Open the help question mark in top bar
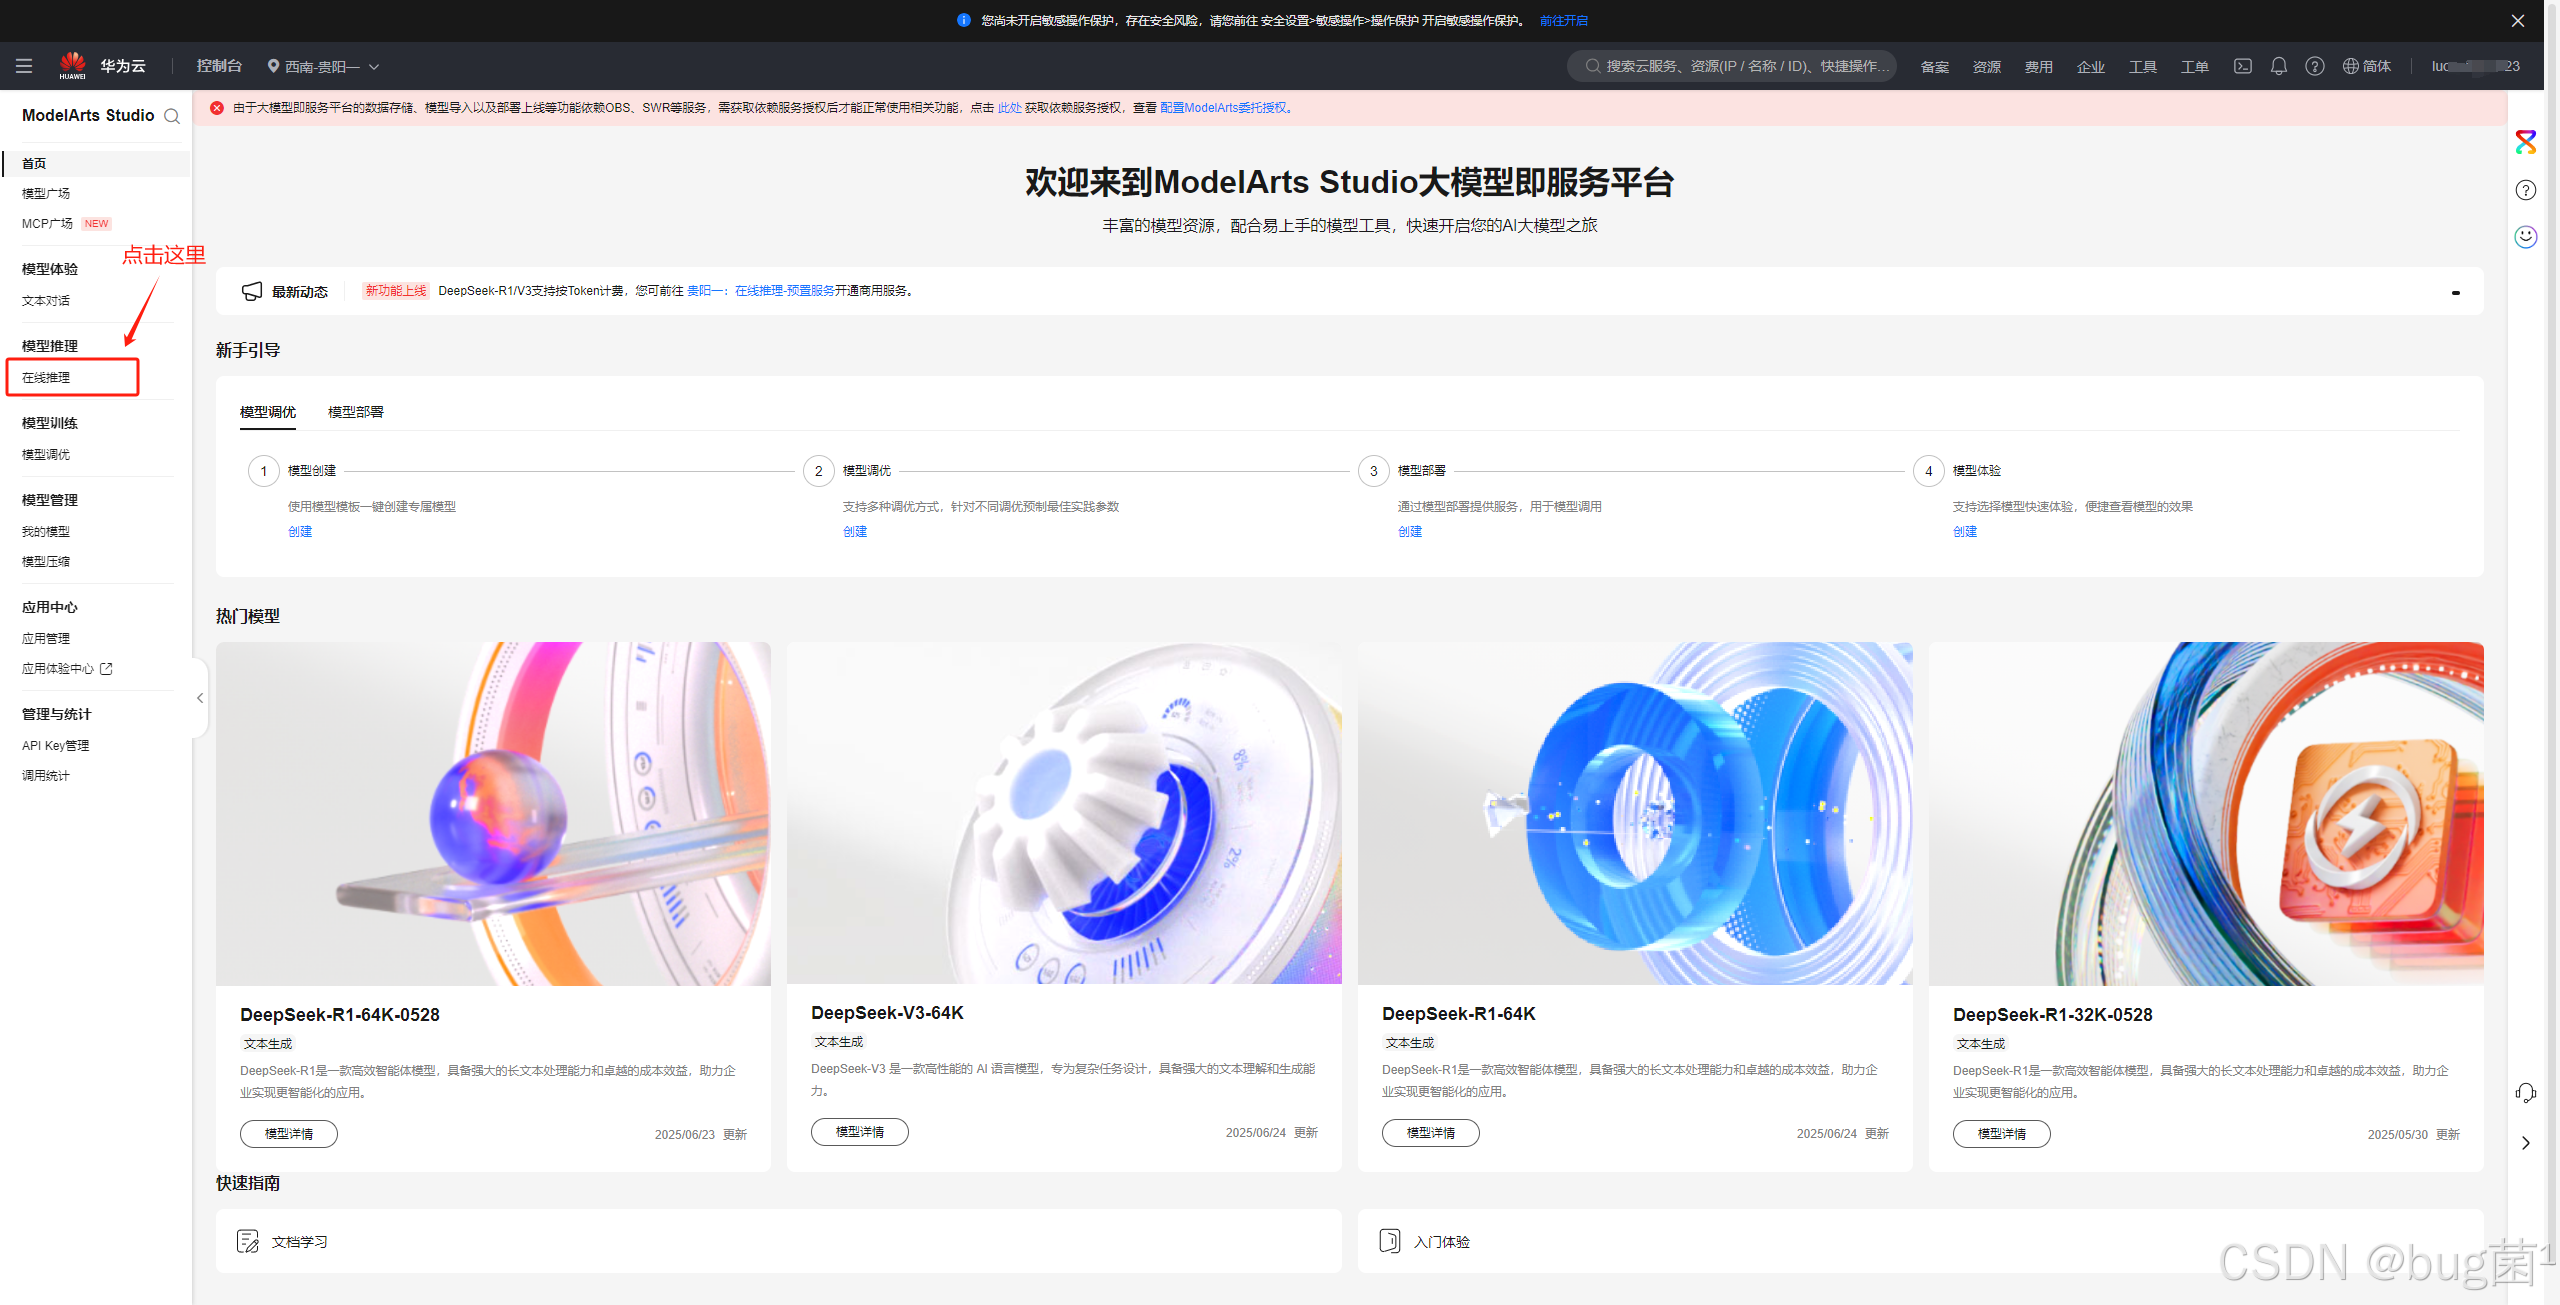Image resolution: width=2560 pixels, height=1305 pixels. pos(2315,66)
